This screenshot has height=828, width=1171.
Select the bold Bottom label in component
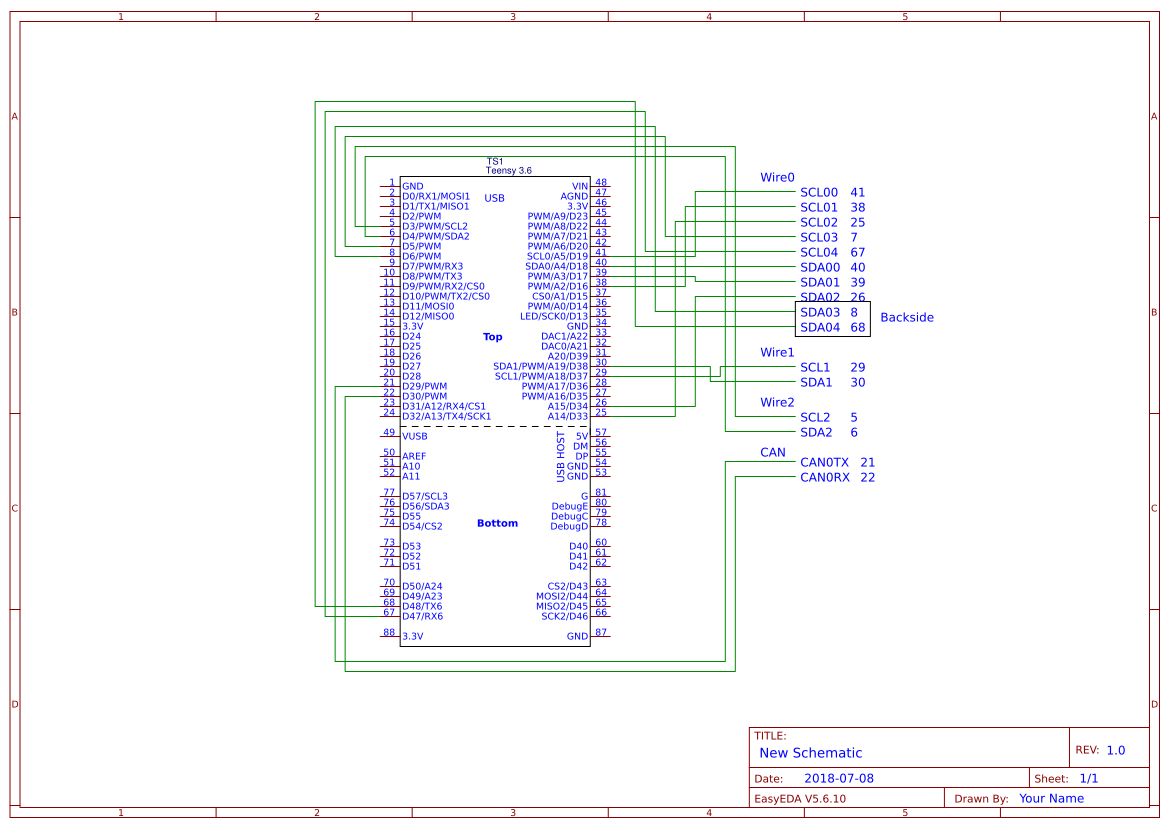[x=497, y=523]
